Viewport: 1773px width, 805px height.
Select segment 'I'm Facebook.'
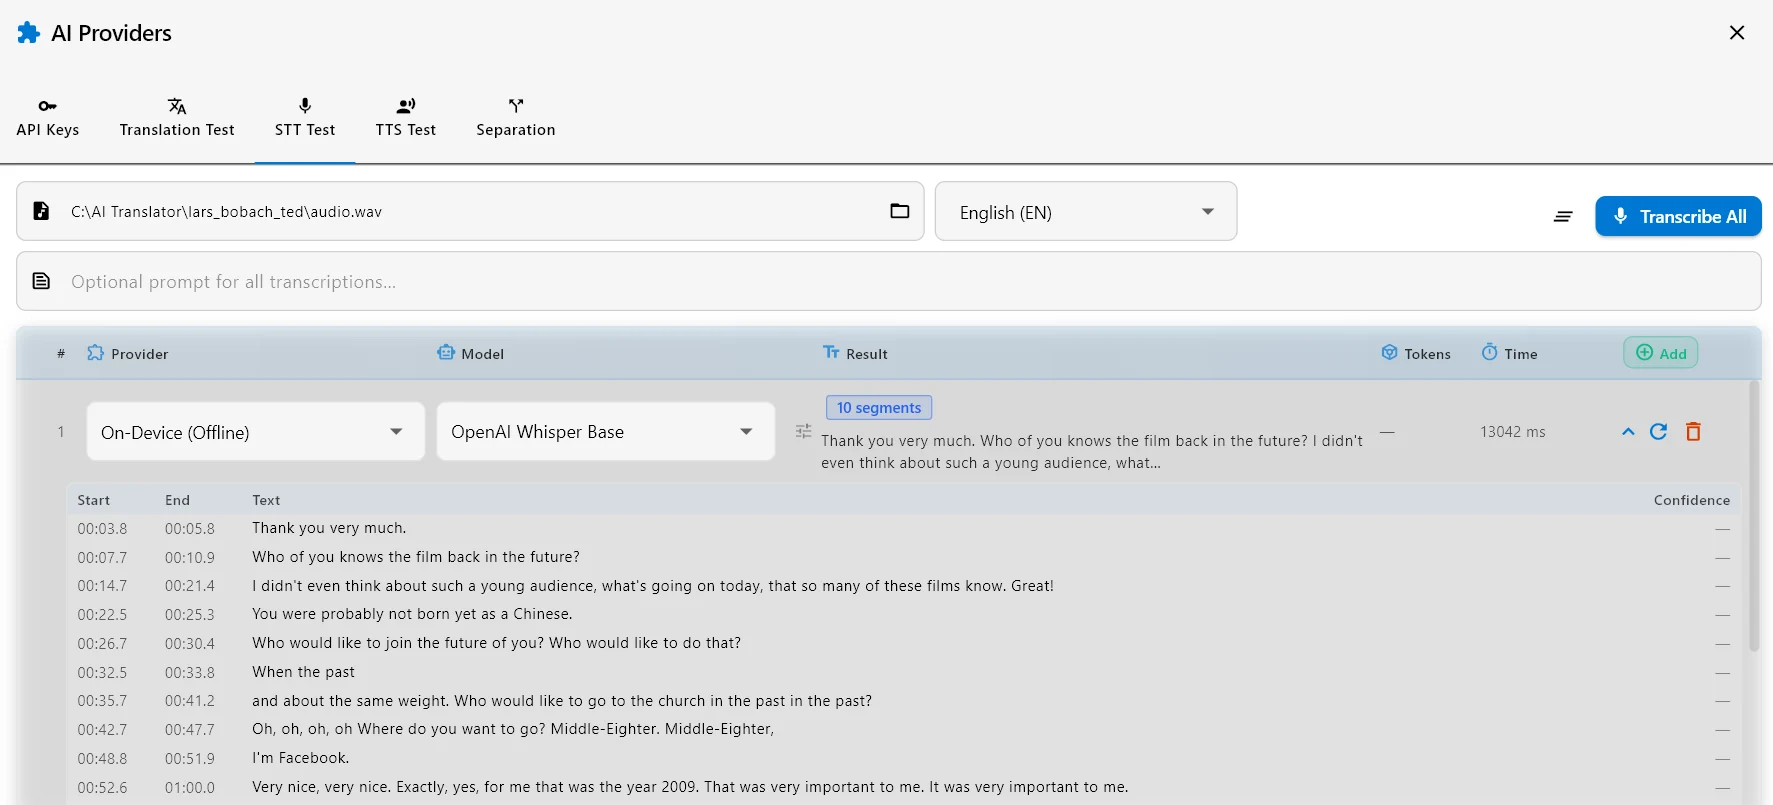click(x=301, y=758)
